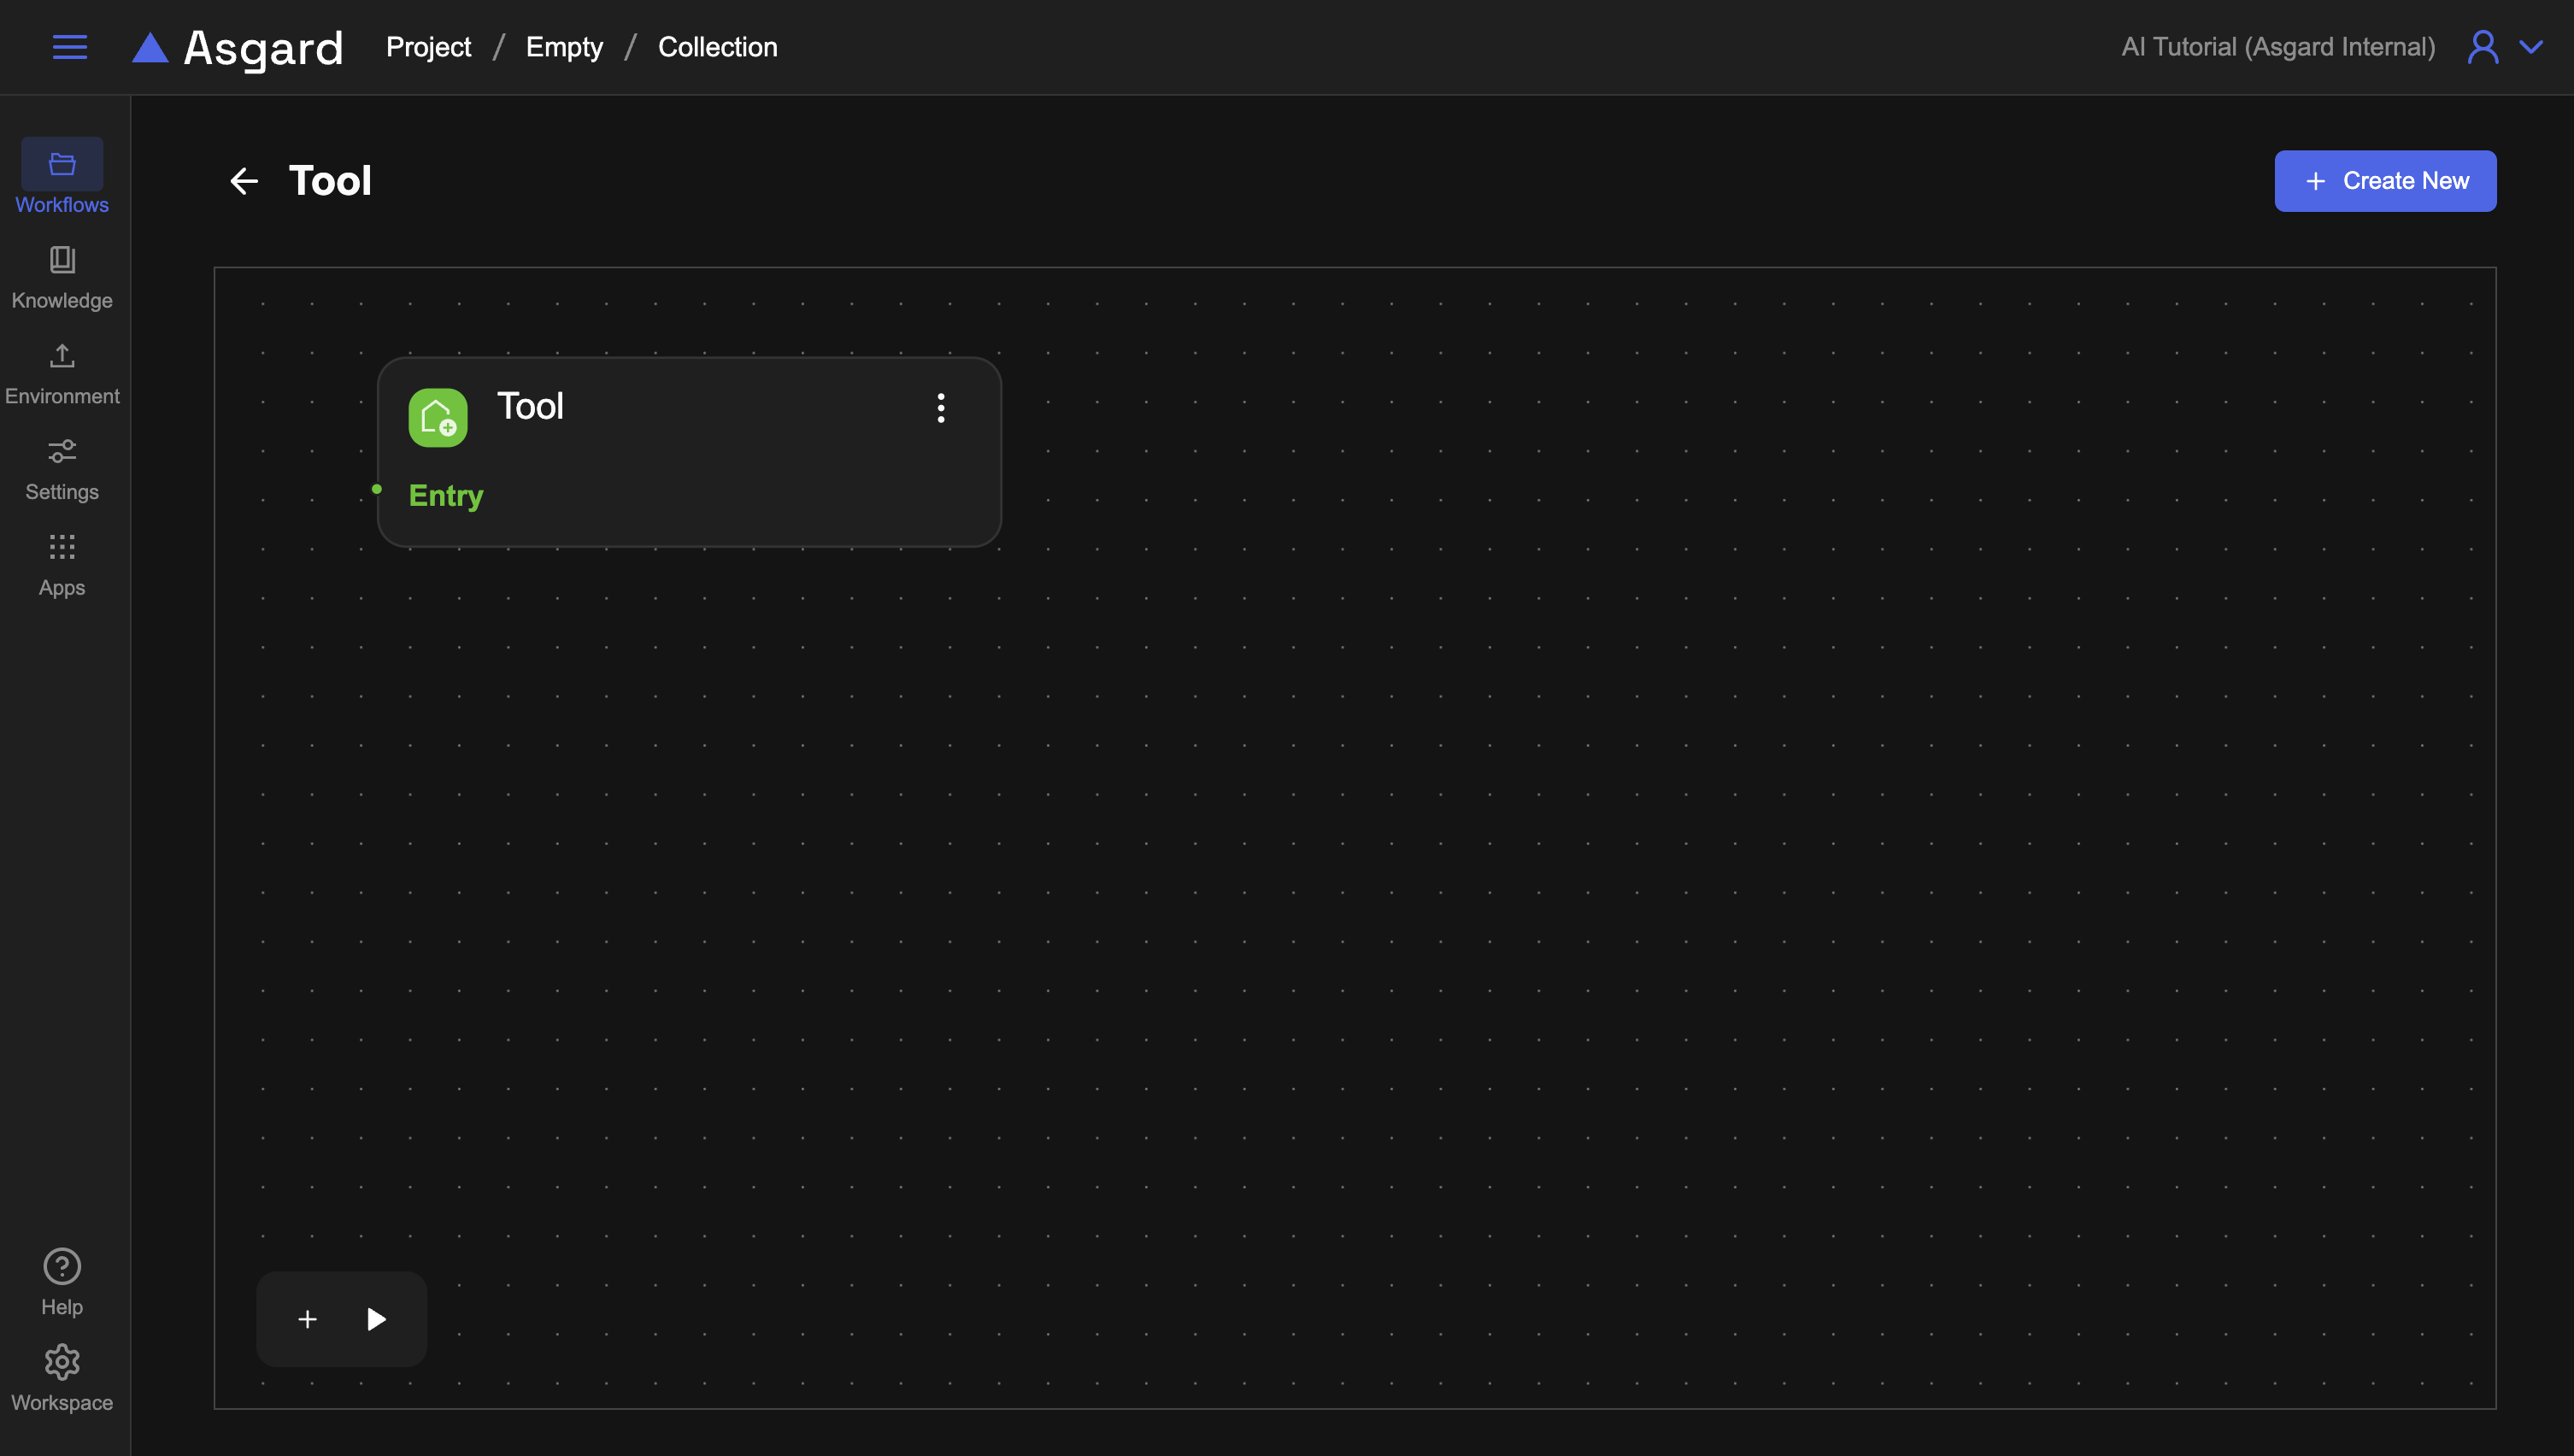Open the Tool node three-dot menu
The image size is (2574, 1456).
941,407
